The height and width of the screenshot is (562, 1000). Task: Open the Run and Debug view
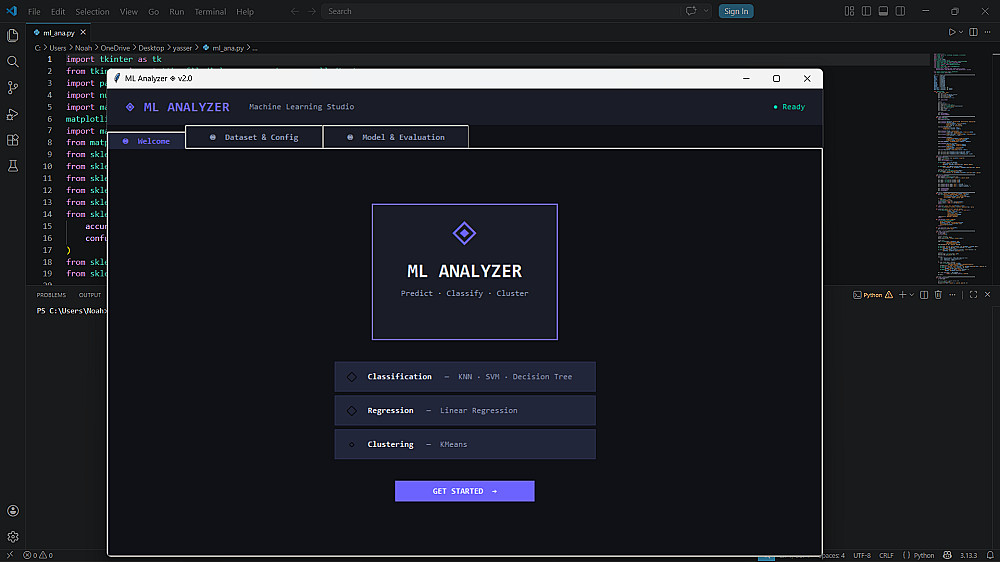click(x=13, y=114)
